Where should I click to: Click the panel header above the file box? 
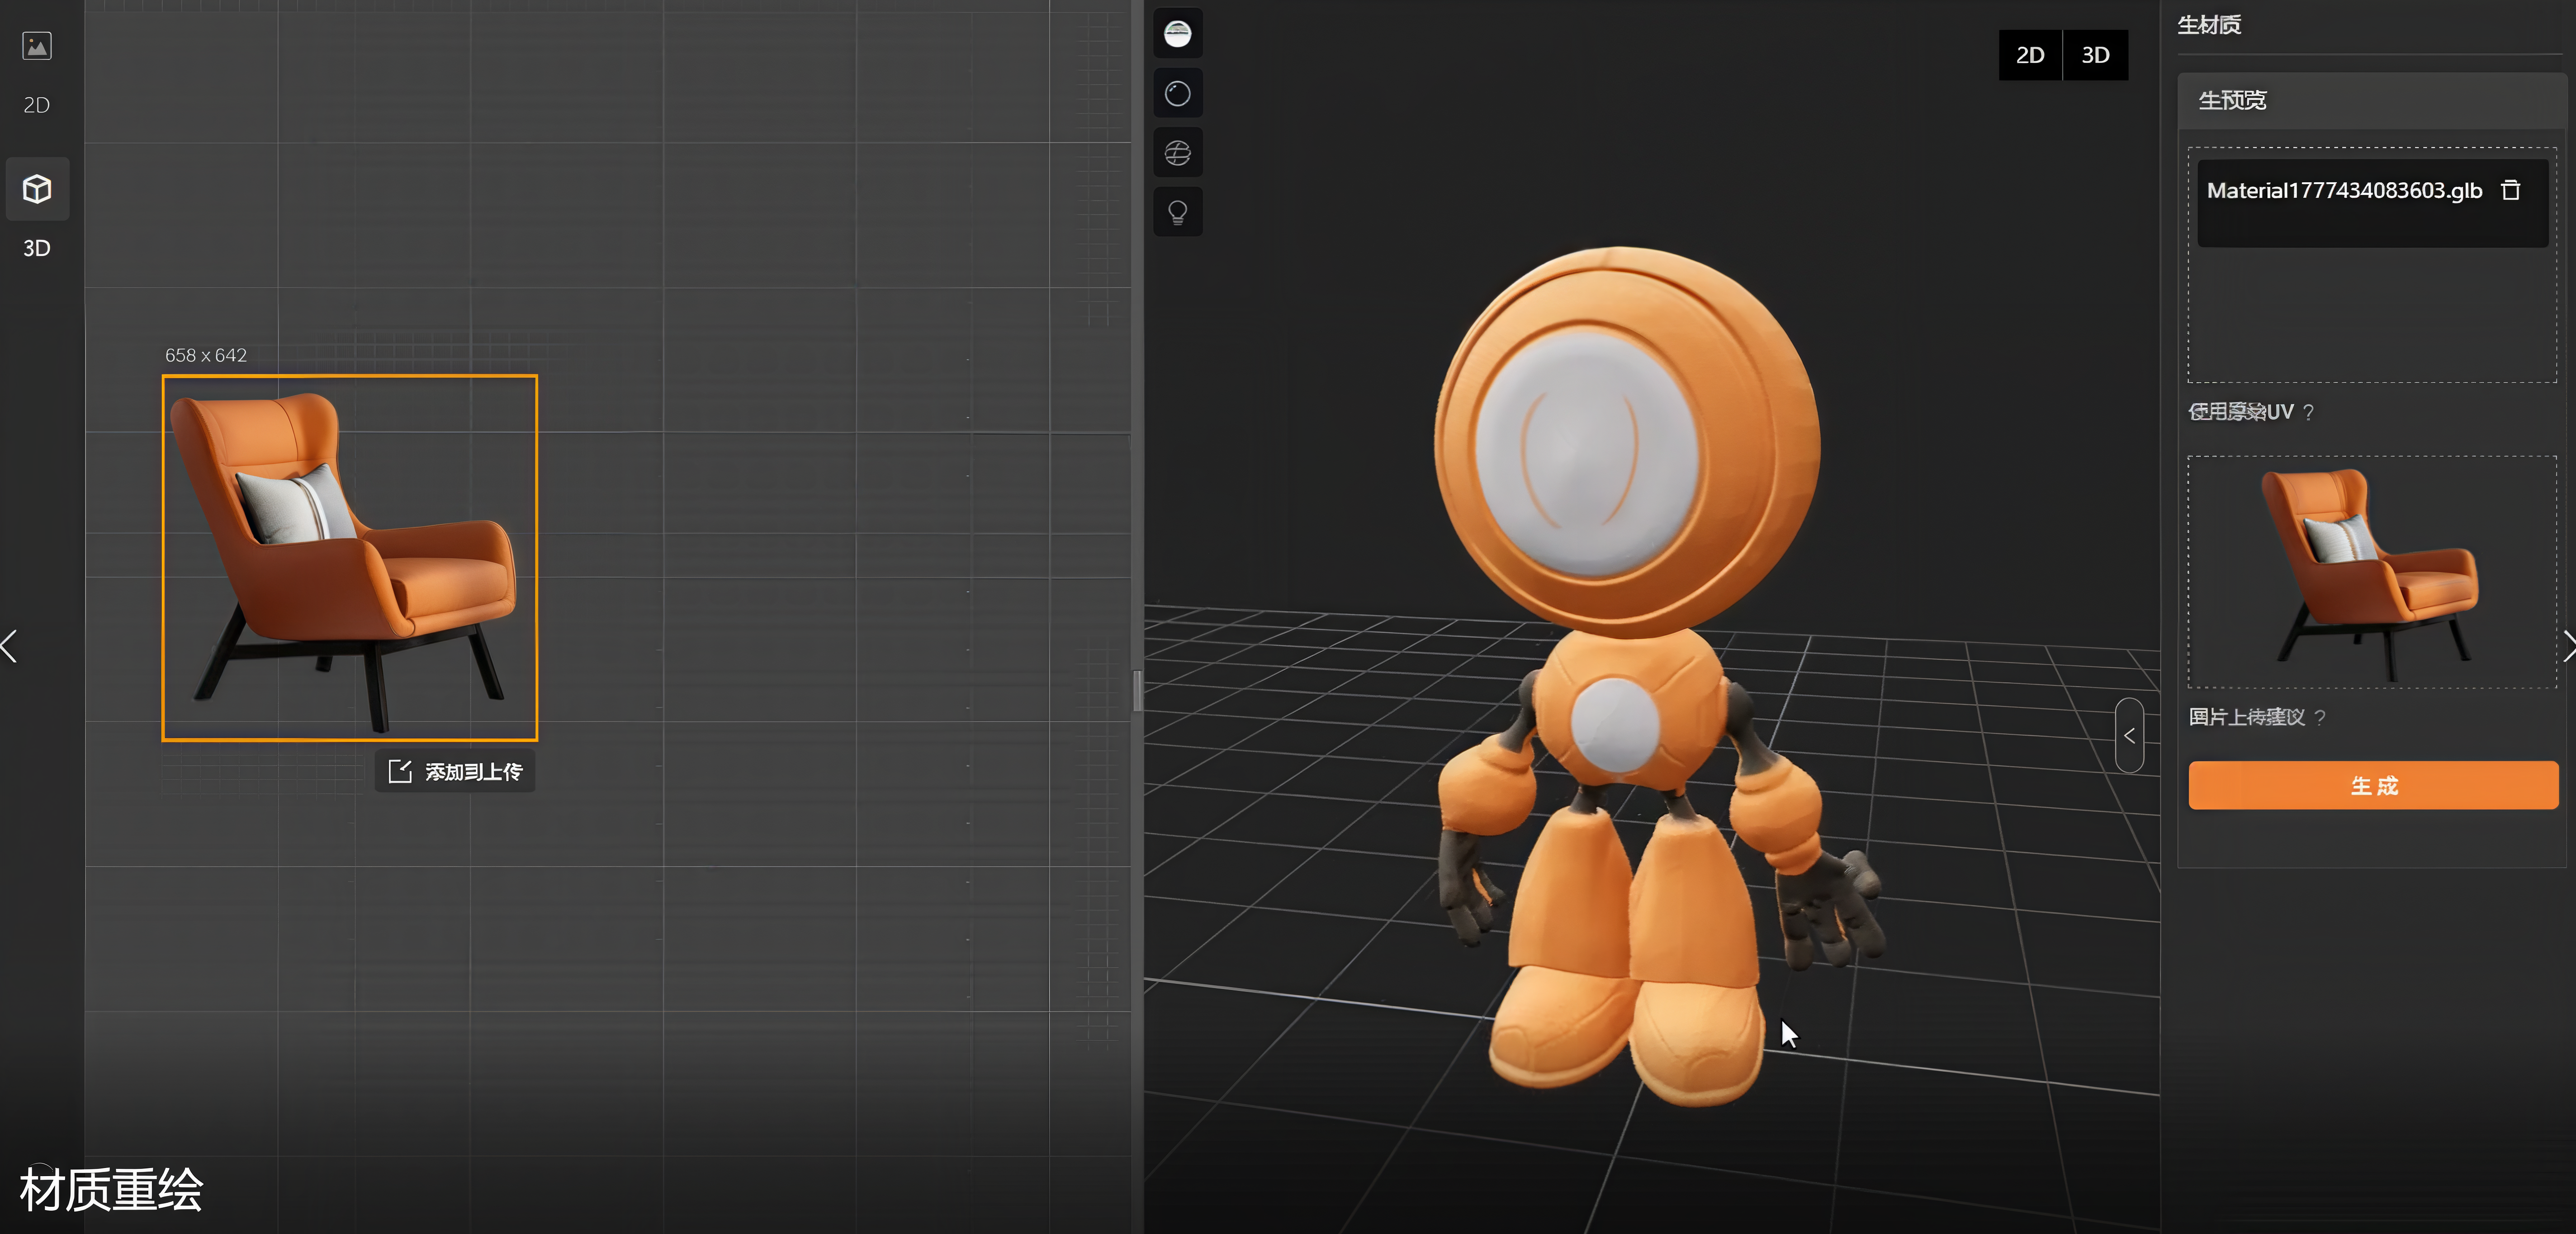point(2372,100)
